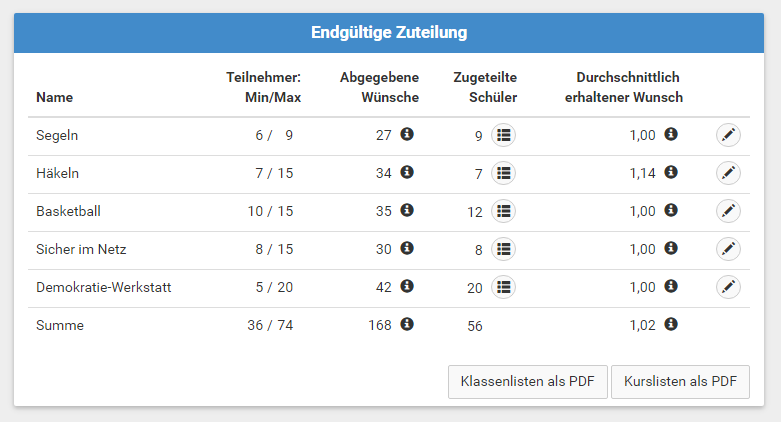
Task: Show info for Segeln's 27 submitted wishes
Action: coord(407,134)
